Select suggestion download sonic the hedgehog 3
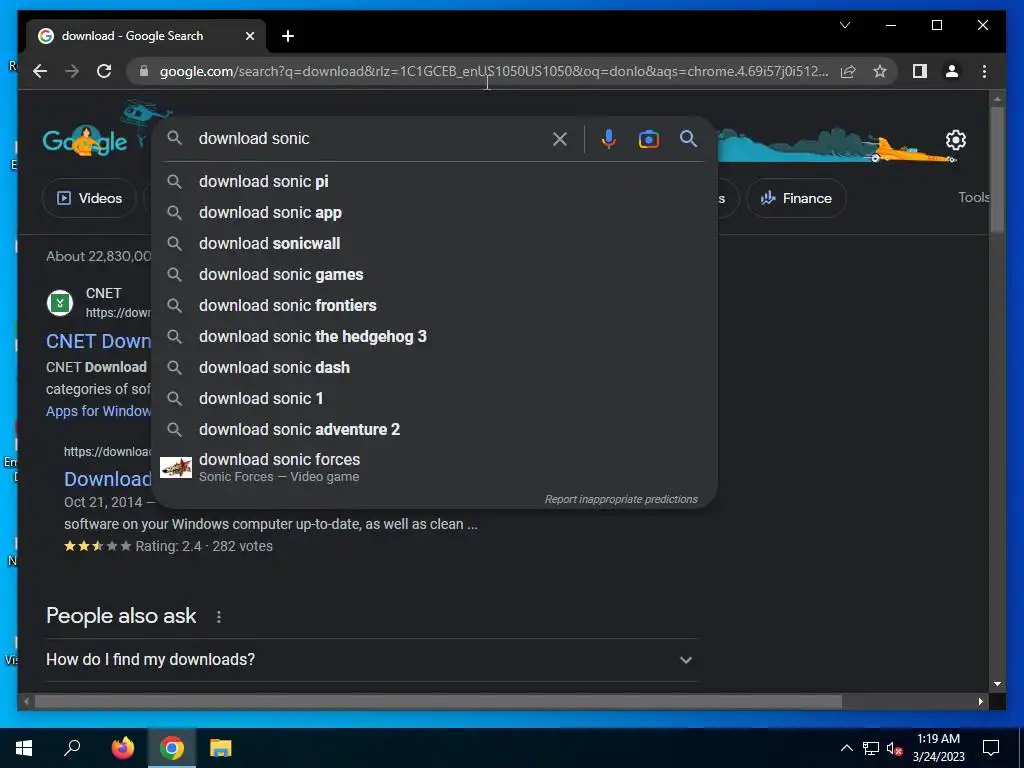This screenshot has height=768, width=1024. coord(434,336)
